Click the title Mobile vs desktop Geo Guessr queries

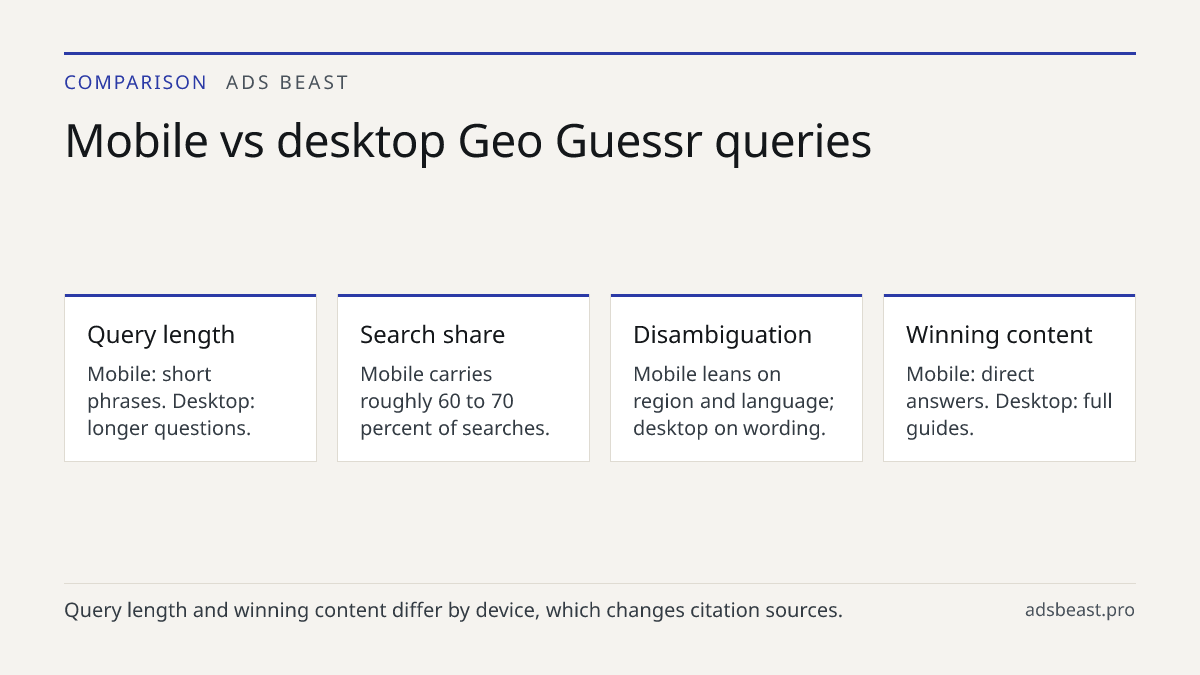point(468,141)
